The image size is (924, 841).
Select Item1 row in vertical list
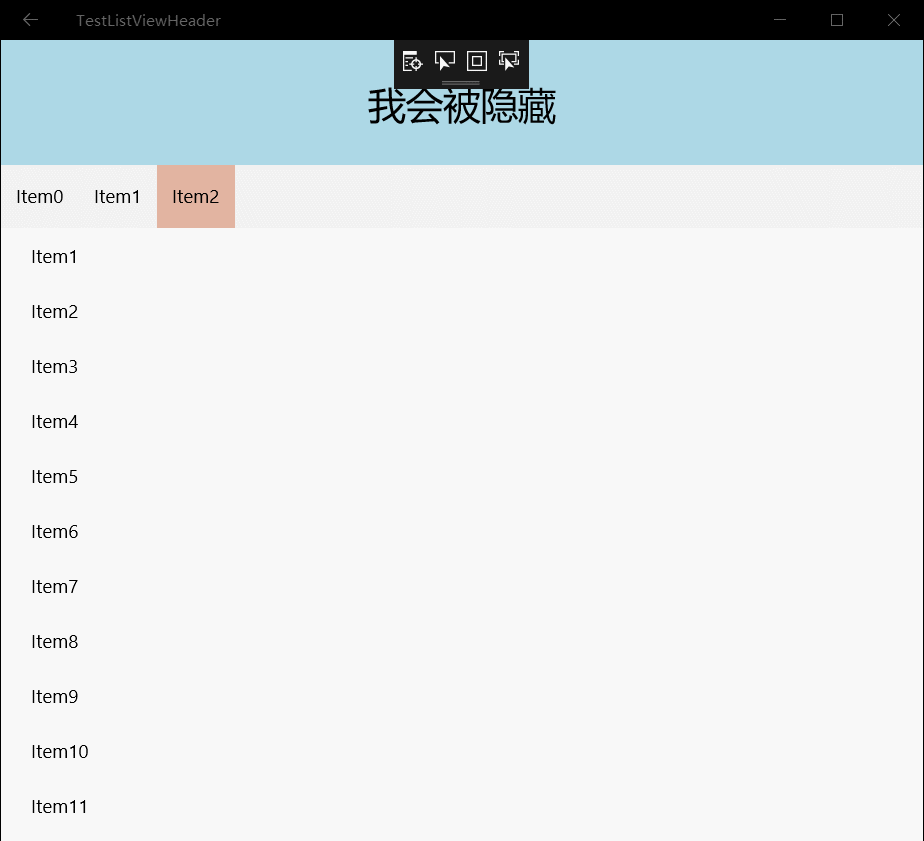click(462, 257)
